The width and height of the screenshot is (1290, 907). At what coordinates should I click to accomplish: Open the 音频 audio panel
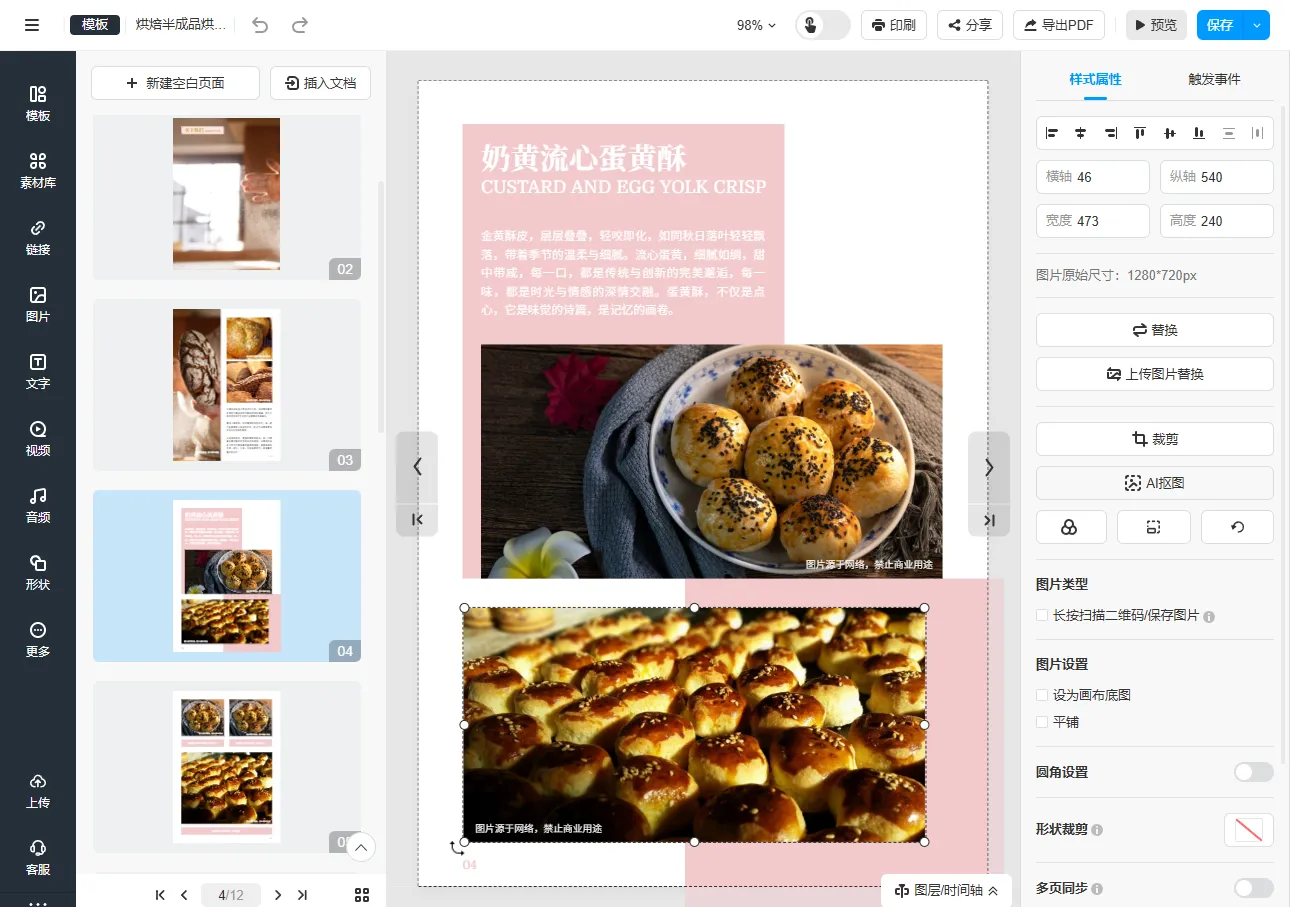click(x=38, y=506)
